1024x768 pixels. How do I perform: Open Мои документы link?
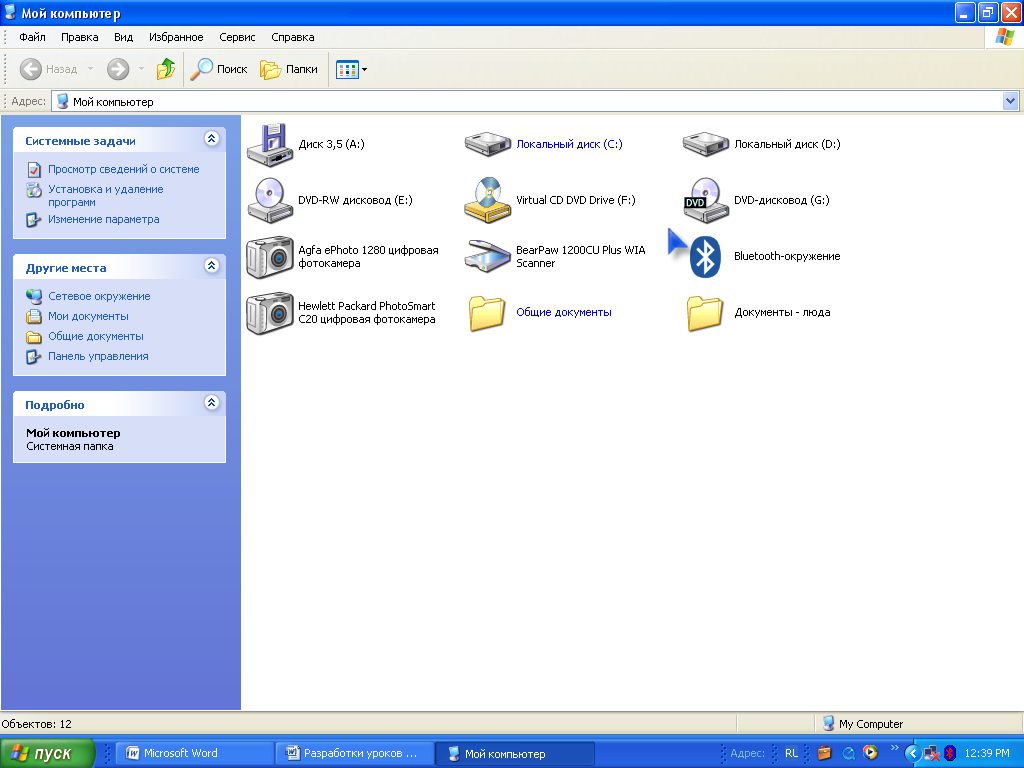[x=88, y=316]
